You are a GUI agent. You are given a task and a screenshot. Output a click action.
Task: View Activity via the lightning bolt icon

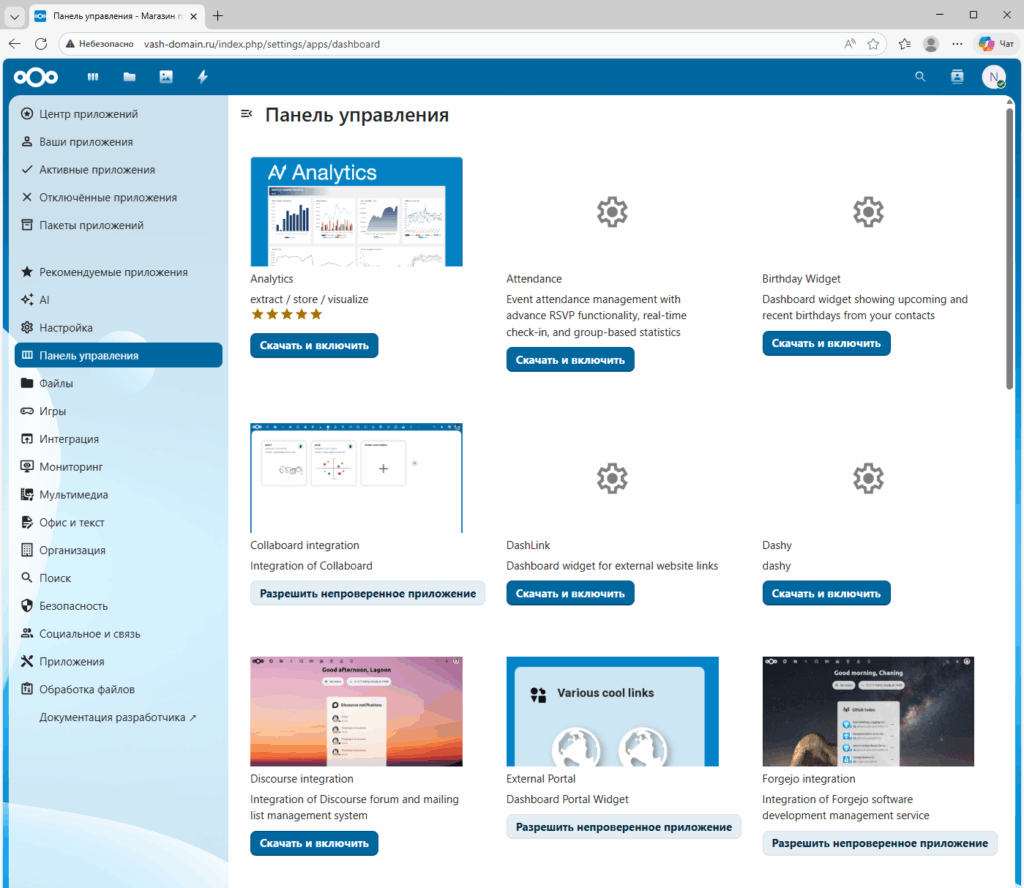coord(202,76)
